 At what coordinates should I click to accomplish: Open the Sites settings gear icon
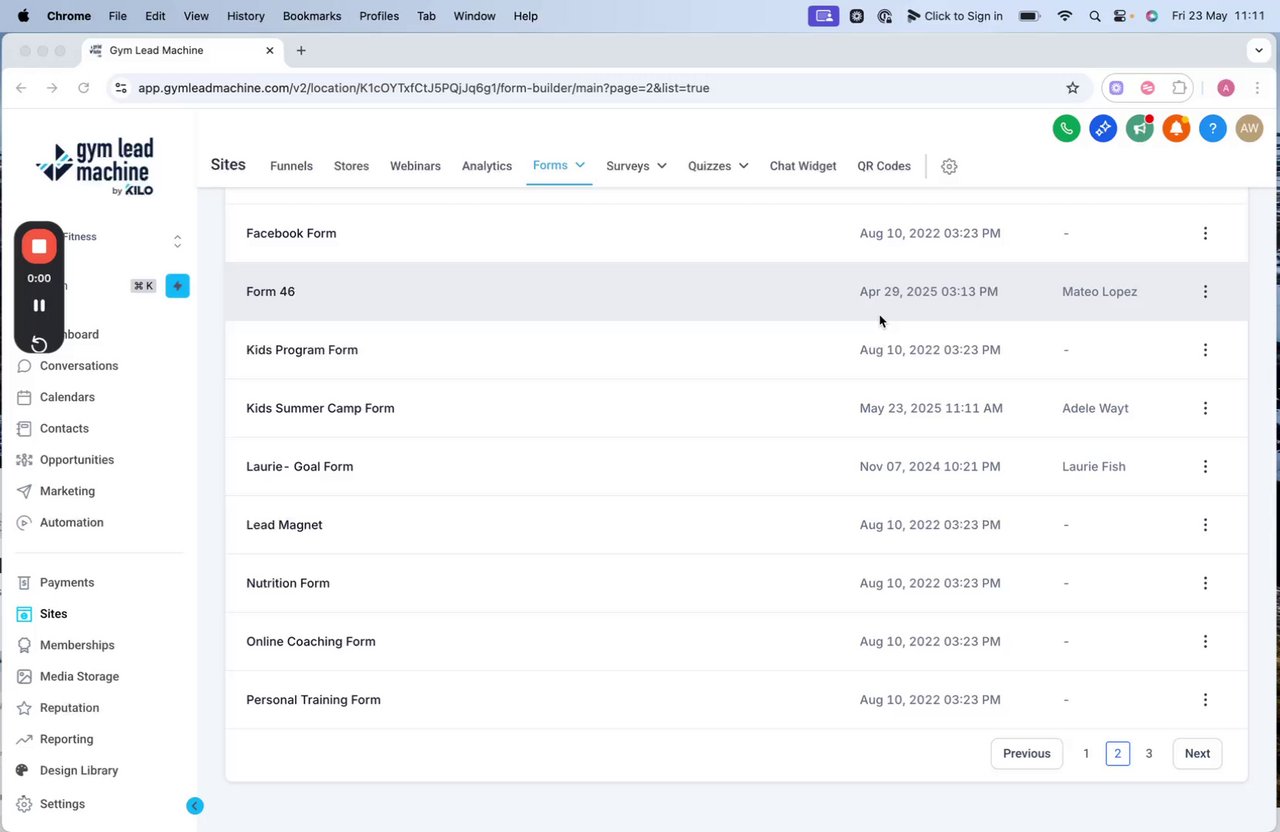click(x=949, y=167)
